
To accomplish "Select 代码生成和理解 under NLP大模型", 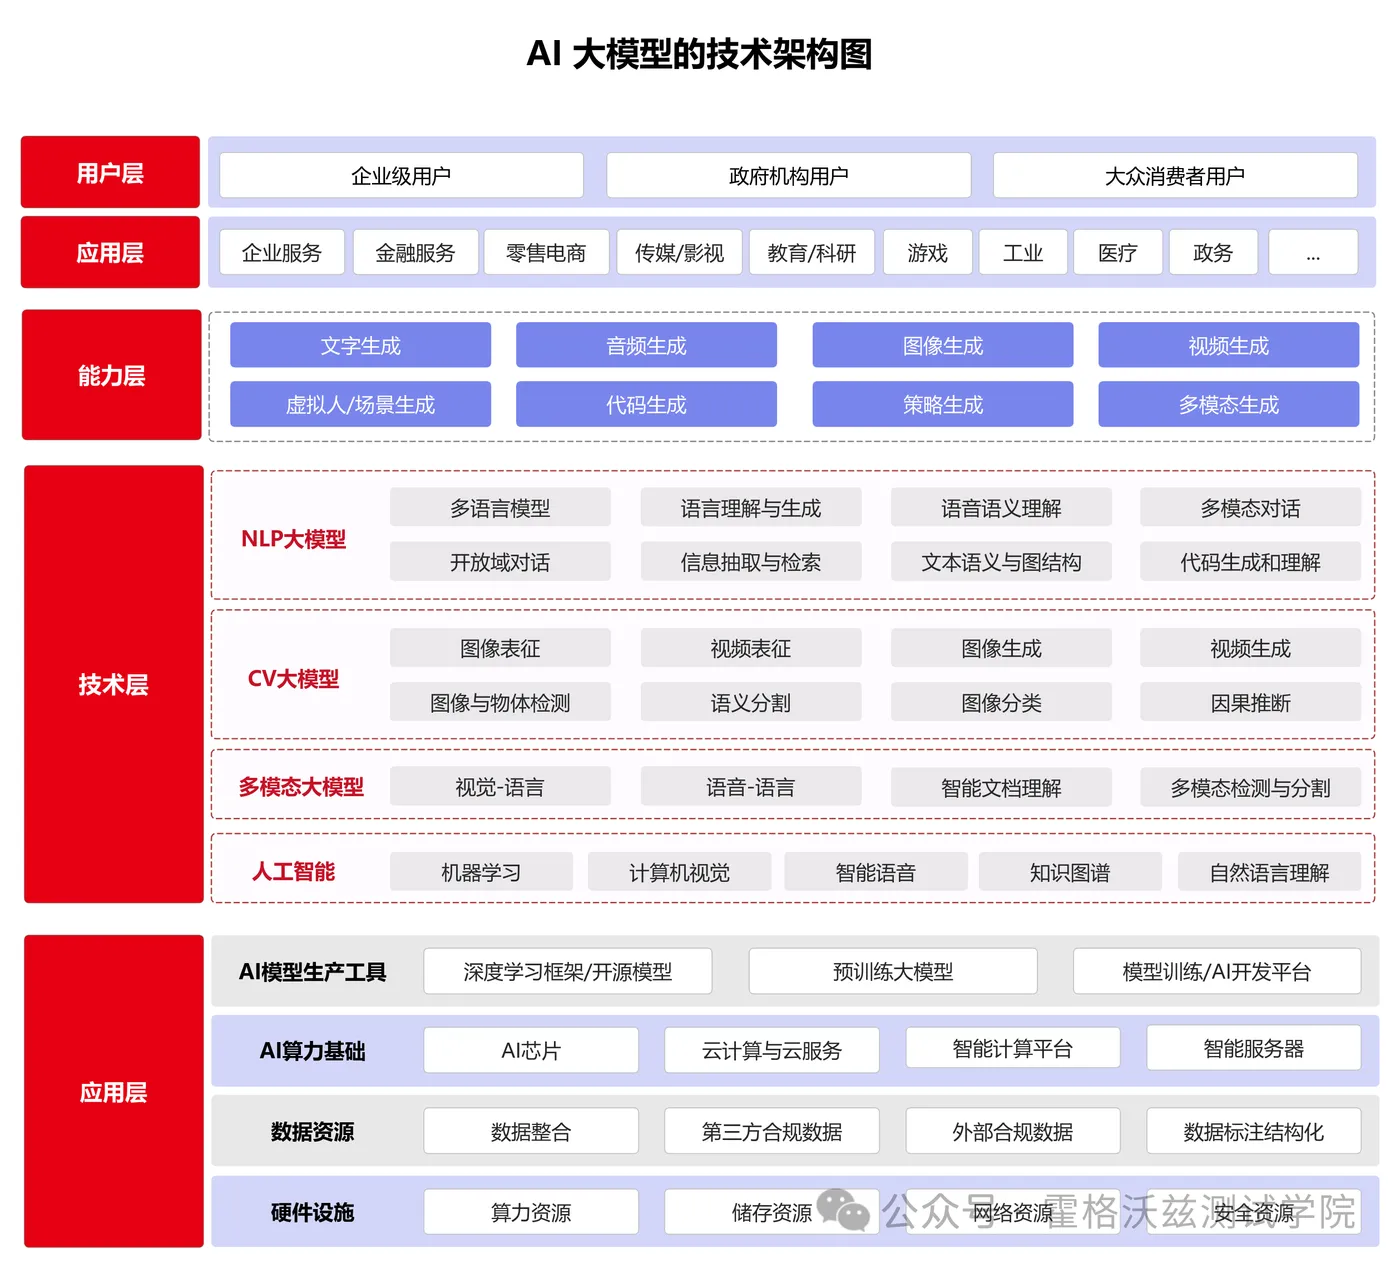I will click(1251, 561).
